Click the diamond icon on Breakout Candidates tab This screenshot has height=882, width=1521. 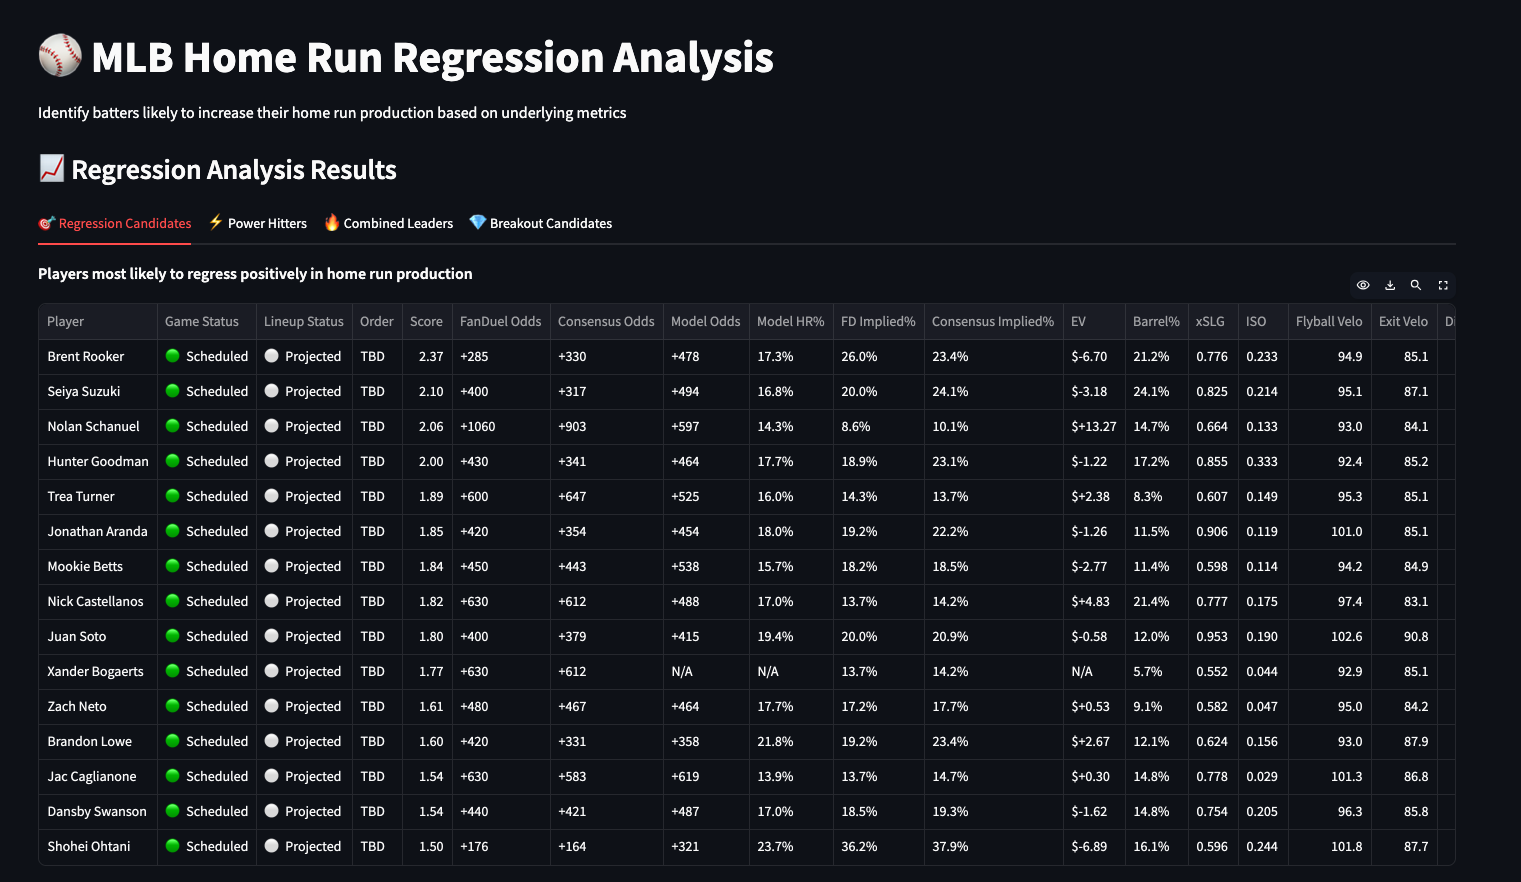click(477, 222)
